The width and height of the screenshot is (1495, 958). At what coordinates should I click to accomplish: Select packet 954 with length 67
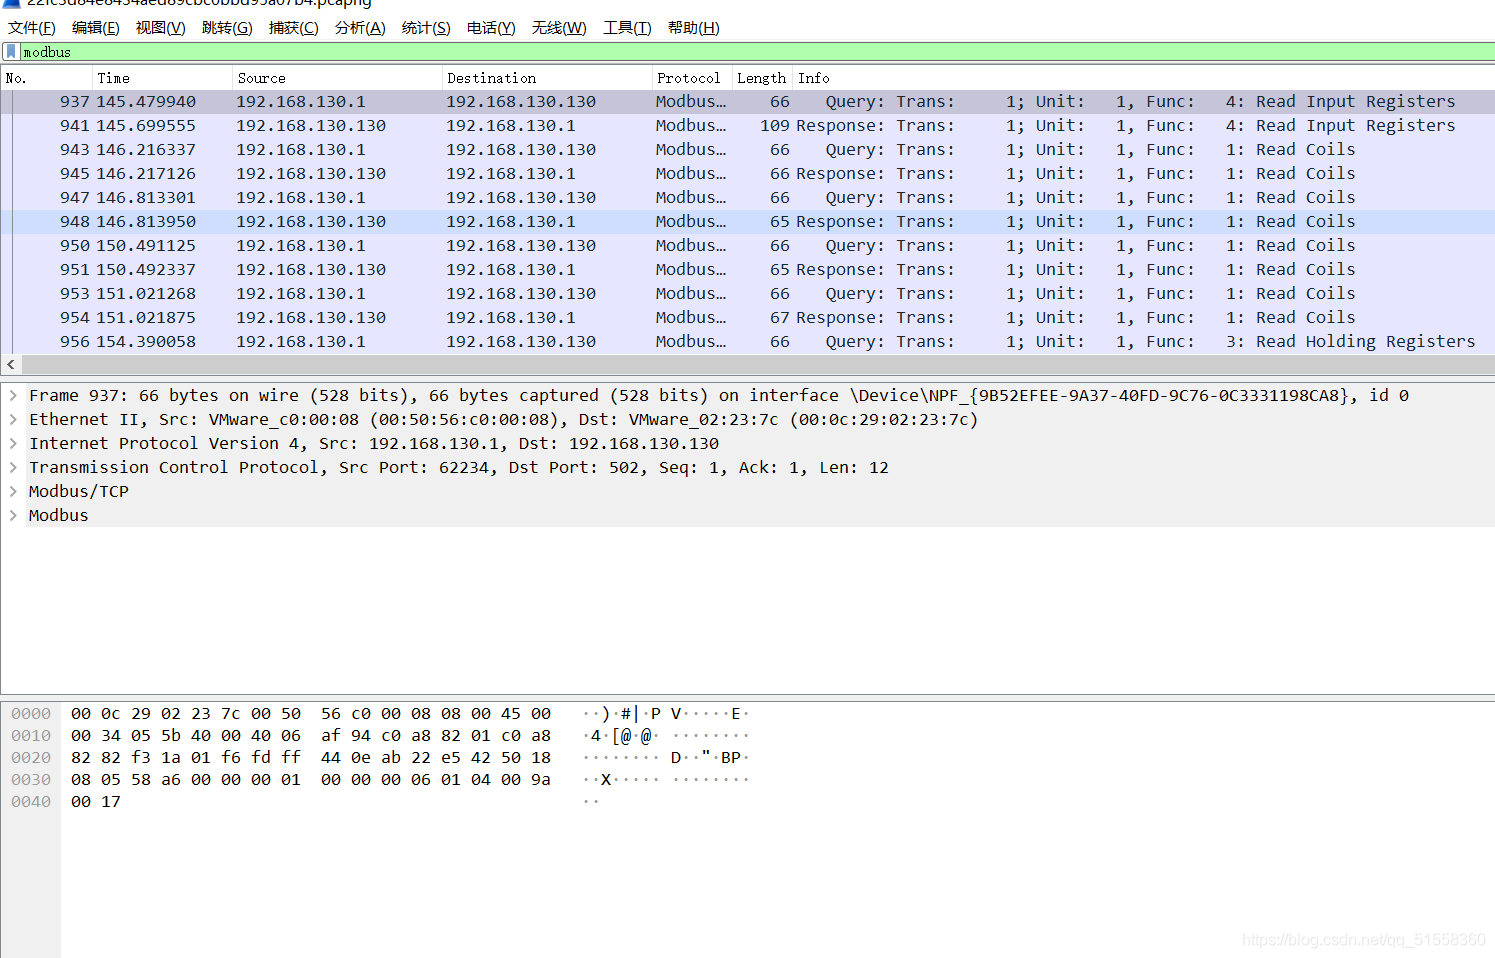(748, 318)
